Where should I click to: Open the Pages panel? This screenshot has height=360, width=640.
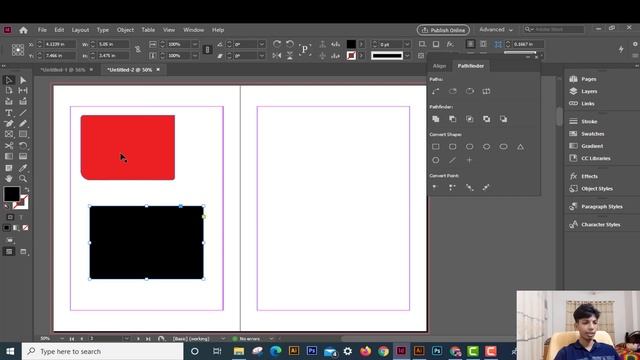tap(589, 79)
